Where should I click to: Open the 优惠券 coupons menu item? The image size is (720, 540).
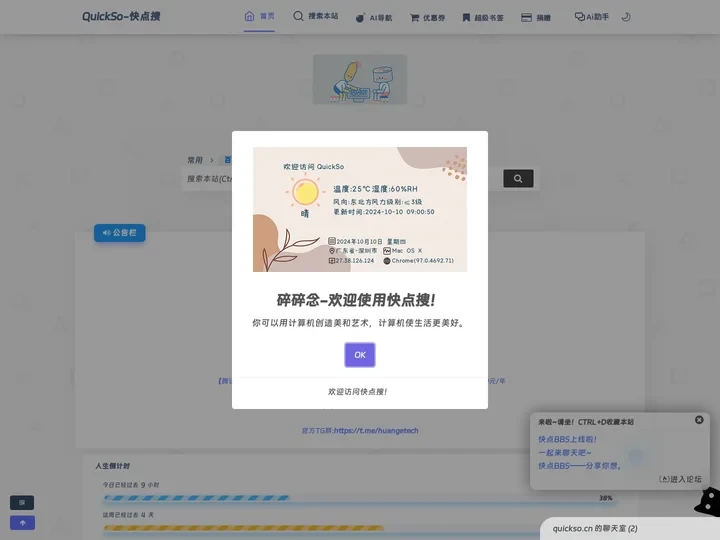click(x=428, y=18)
